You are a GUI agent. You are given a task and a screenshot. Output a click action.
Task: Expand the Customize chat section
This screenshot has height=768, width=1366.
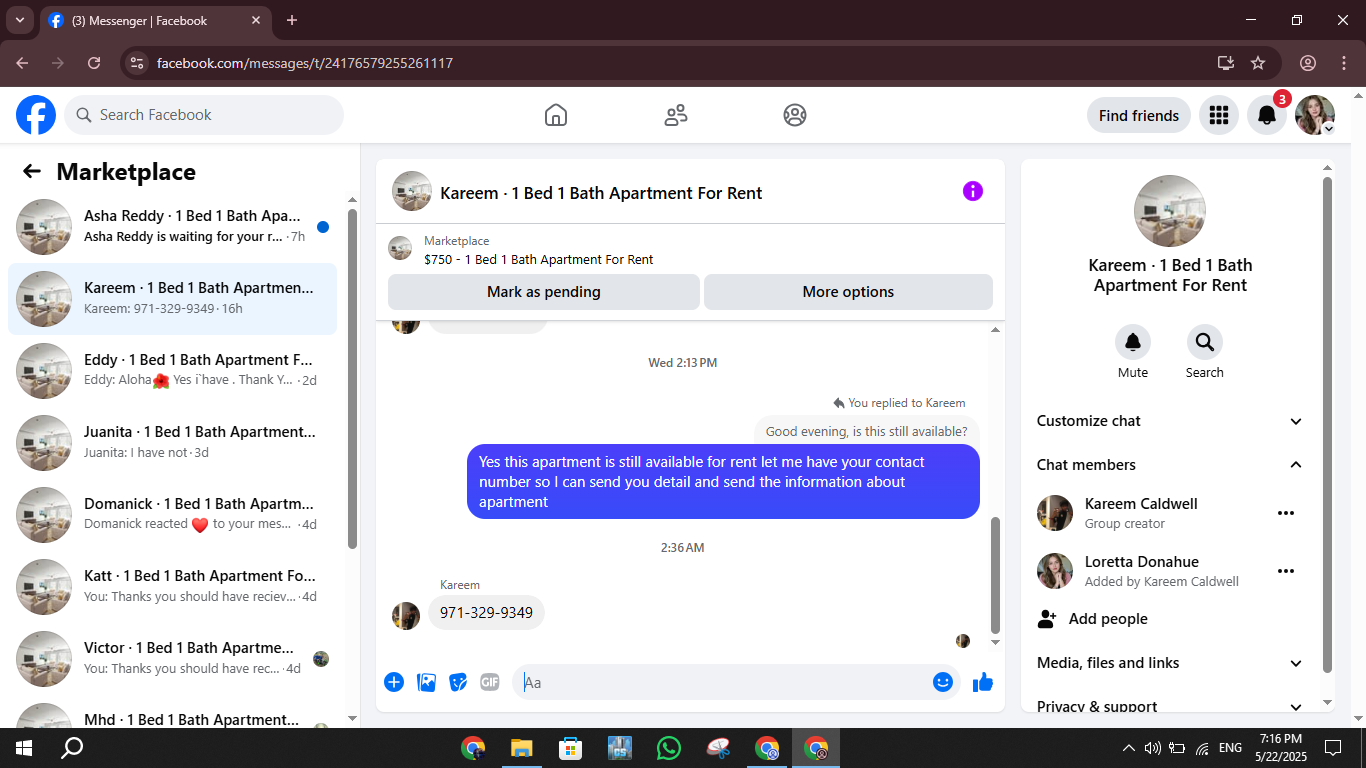[x=1170, y=421]
